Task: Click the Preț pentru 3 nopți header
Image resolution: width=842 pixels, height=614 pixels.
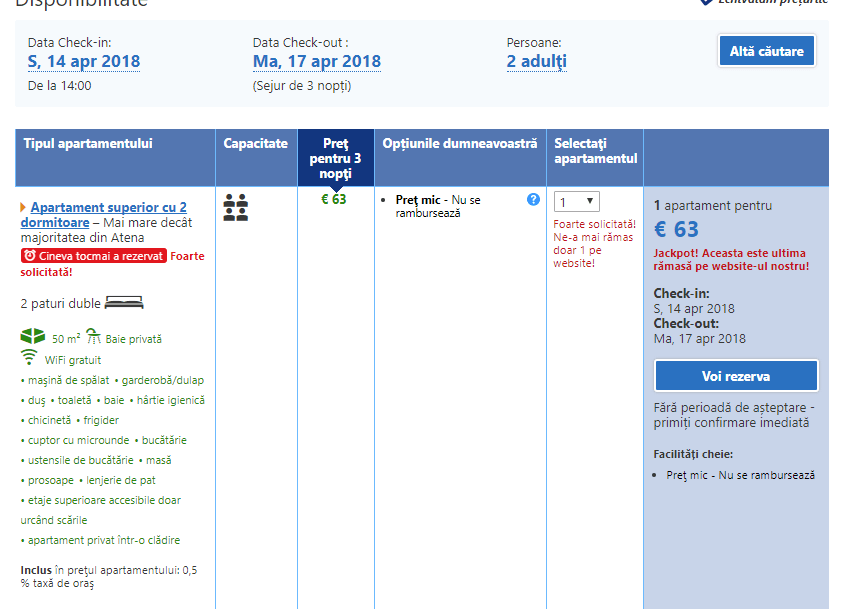Action: [335, 158]
